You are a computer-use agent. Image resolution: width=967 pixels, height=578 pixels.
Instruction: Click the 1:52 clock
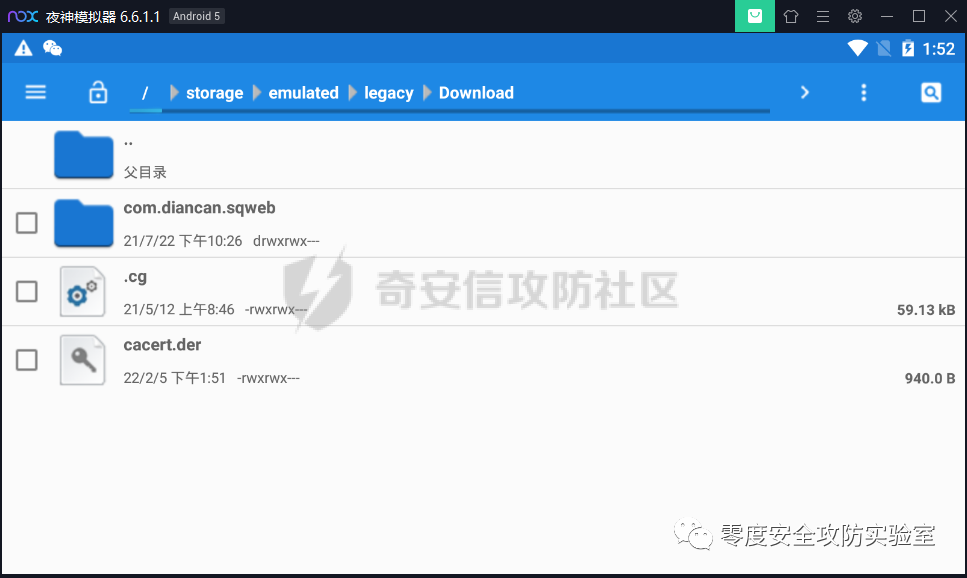[939, 49]
